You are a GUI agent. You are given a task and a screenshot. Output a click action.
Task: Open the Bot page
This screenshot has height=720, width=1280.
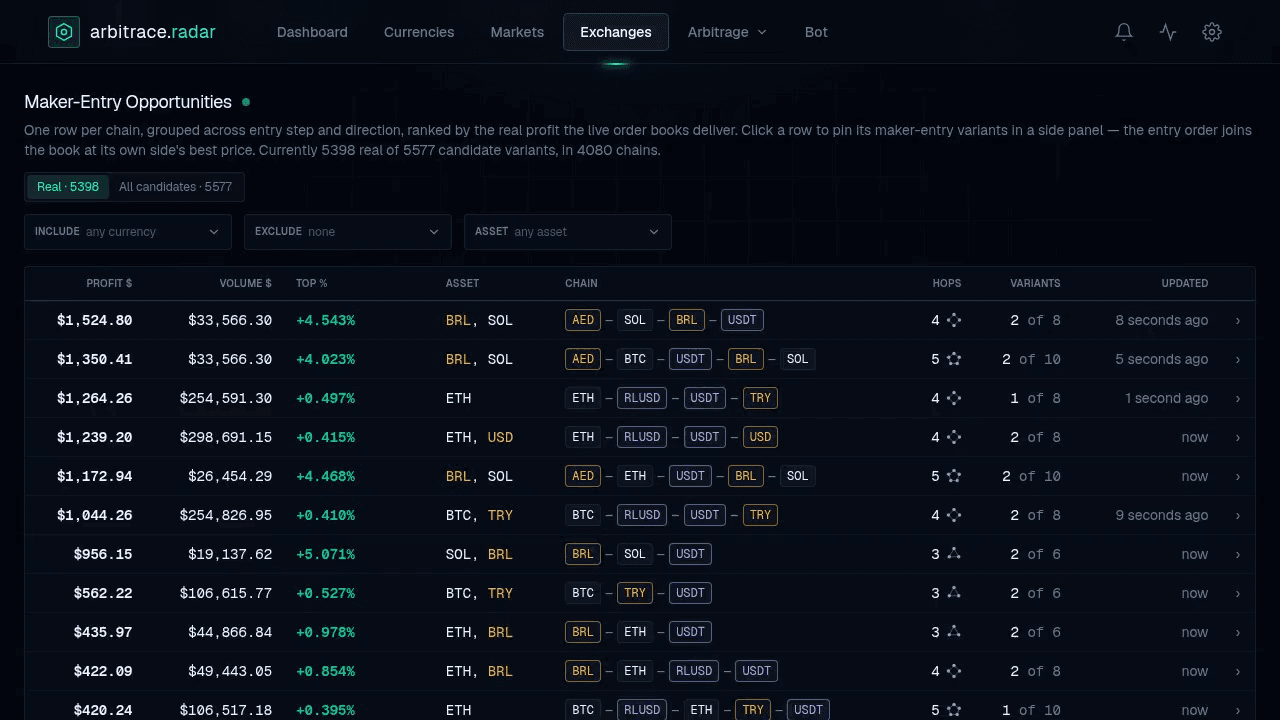coord(816,32)
